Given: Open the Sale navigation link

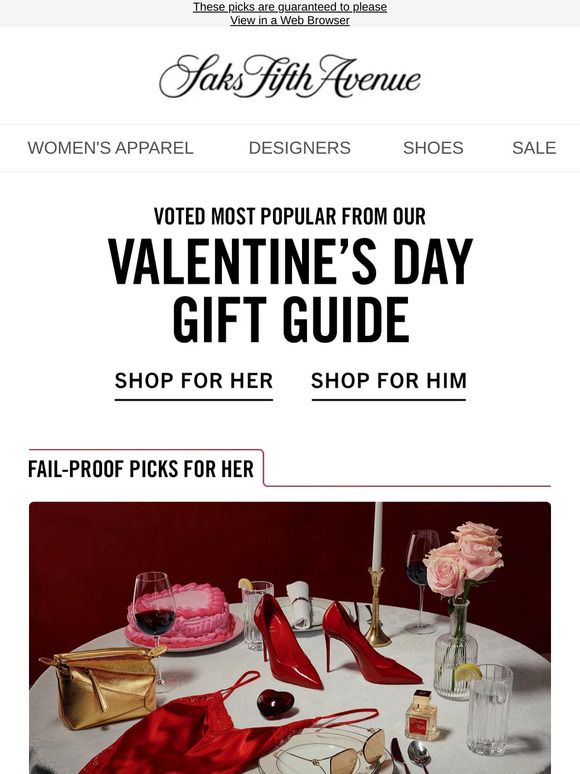Looking at the screenshot, I should coord(534,148).
